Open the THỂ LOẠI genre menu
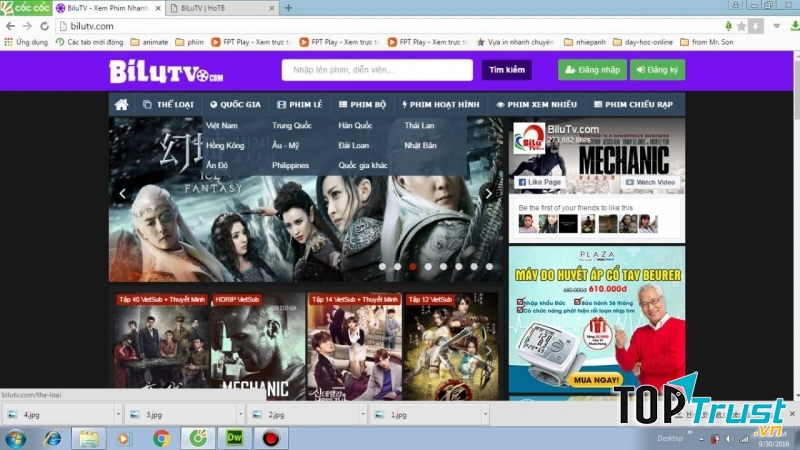This screenshot has height=450, width=800. click(x=168, y=105)
